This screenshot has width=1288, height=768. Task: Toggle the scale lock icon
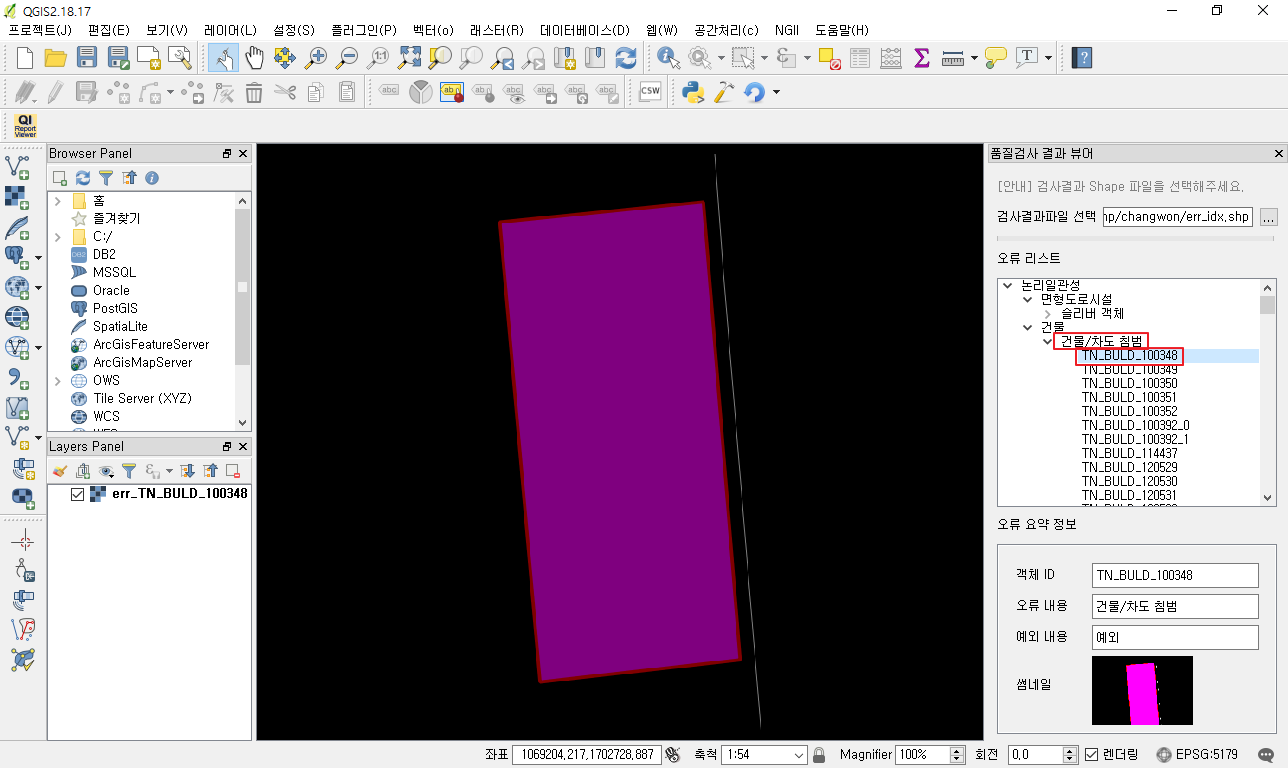point(819,755)
